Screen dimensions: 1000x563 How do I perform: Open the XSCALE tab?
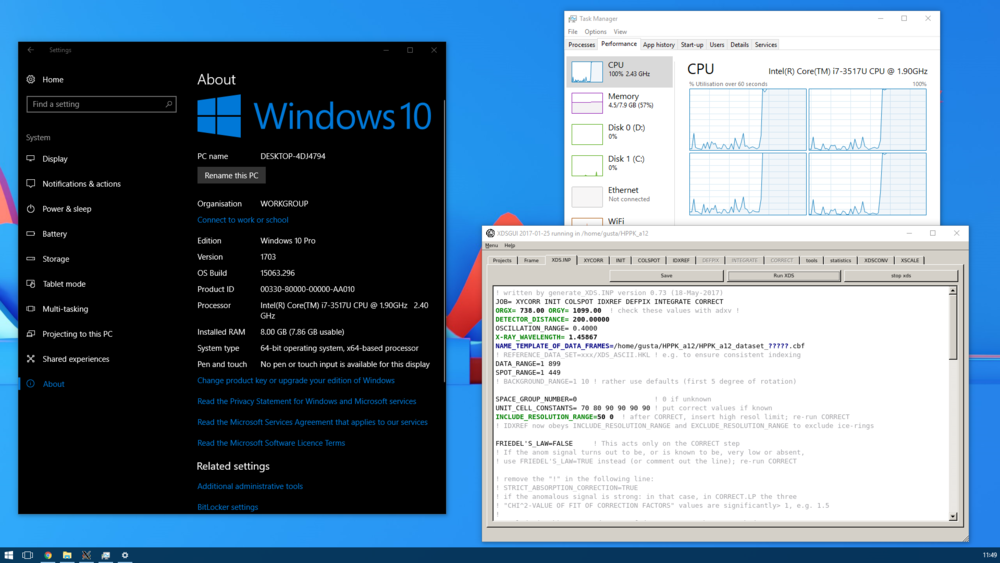pyautogui.click(x=910, y=260)
